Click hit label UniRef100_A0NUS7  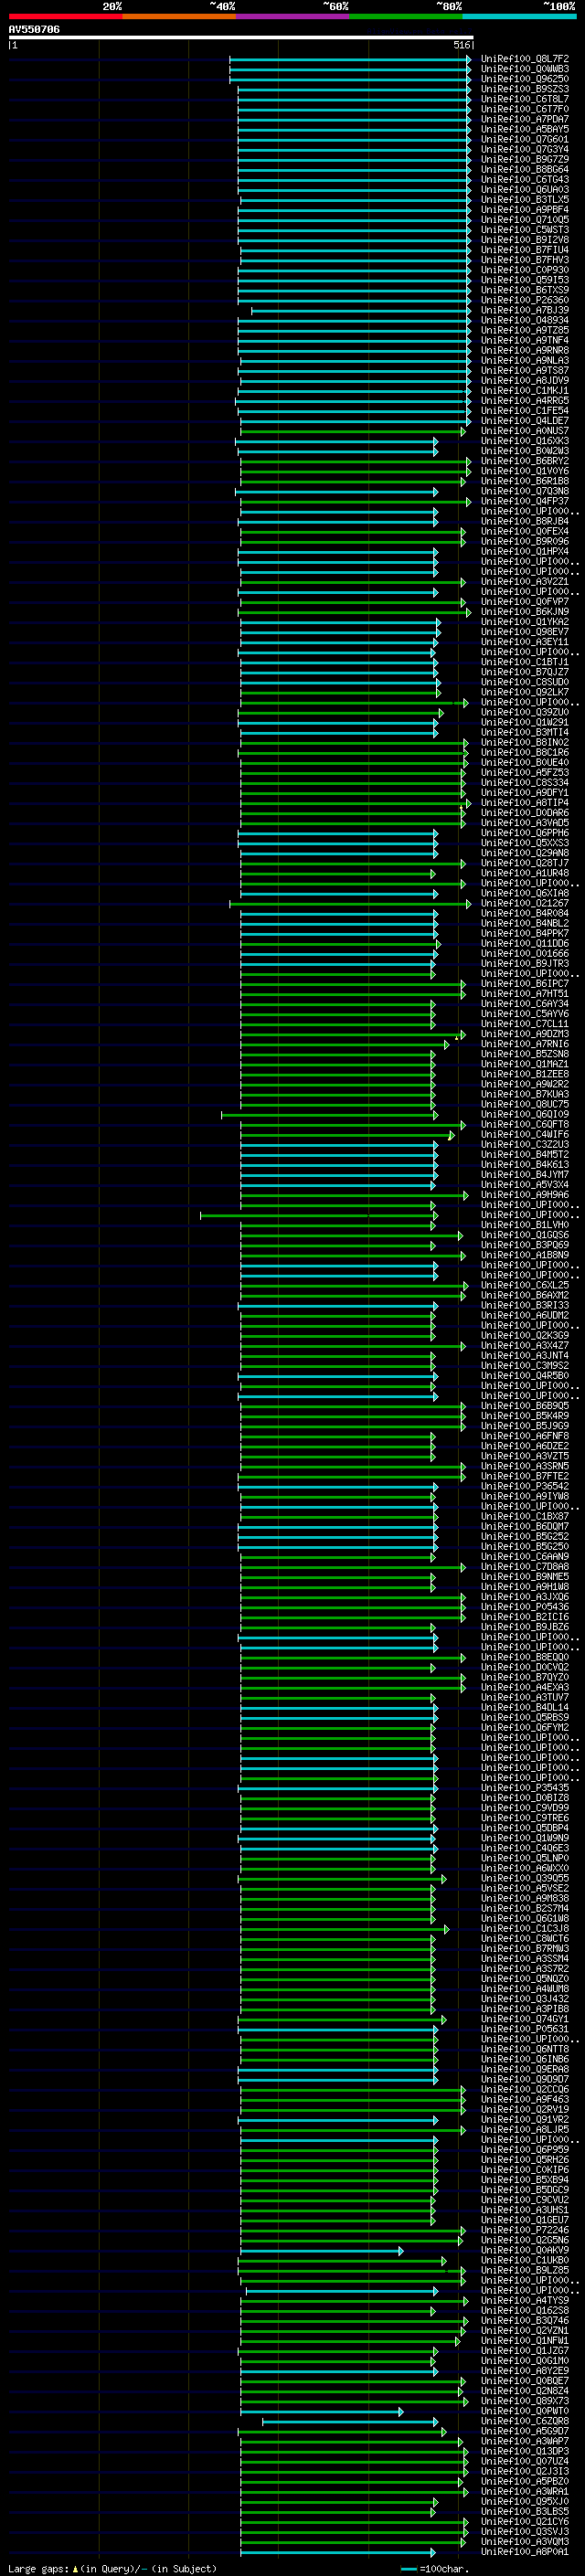pyautogui.click(x=525, y=431)
